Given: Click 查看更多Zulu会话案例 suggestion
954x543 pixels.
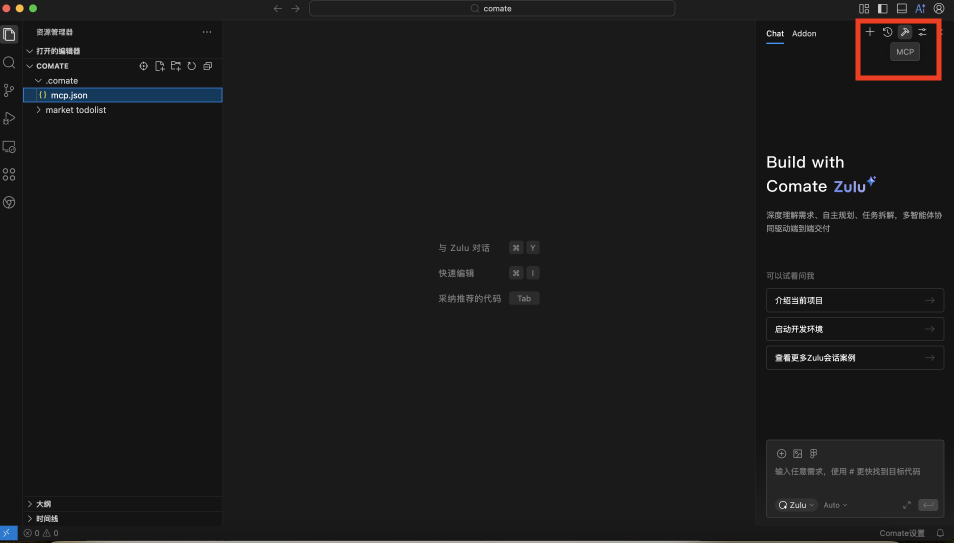Looking at the screenshot, I should [855, 358].
